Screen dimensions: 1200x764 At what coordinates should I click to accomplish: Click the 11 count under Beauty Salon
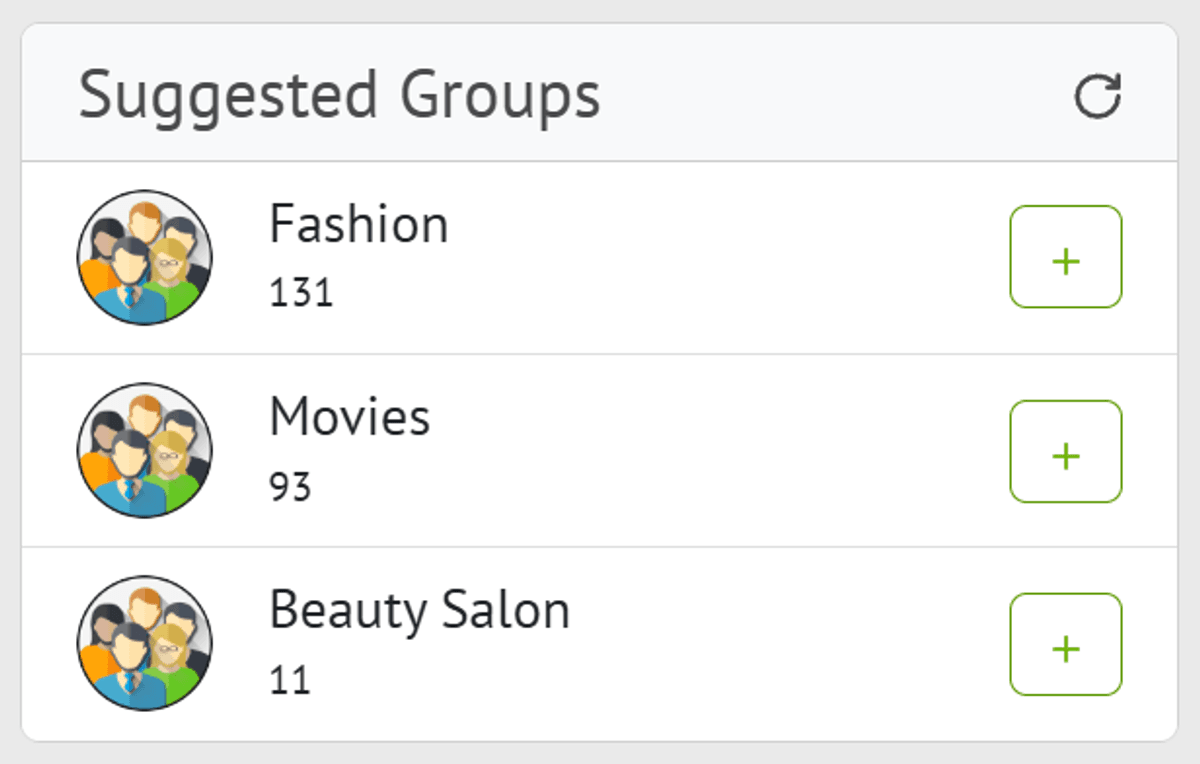click(x=290, y=680)
